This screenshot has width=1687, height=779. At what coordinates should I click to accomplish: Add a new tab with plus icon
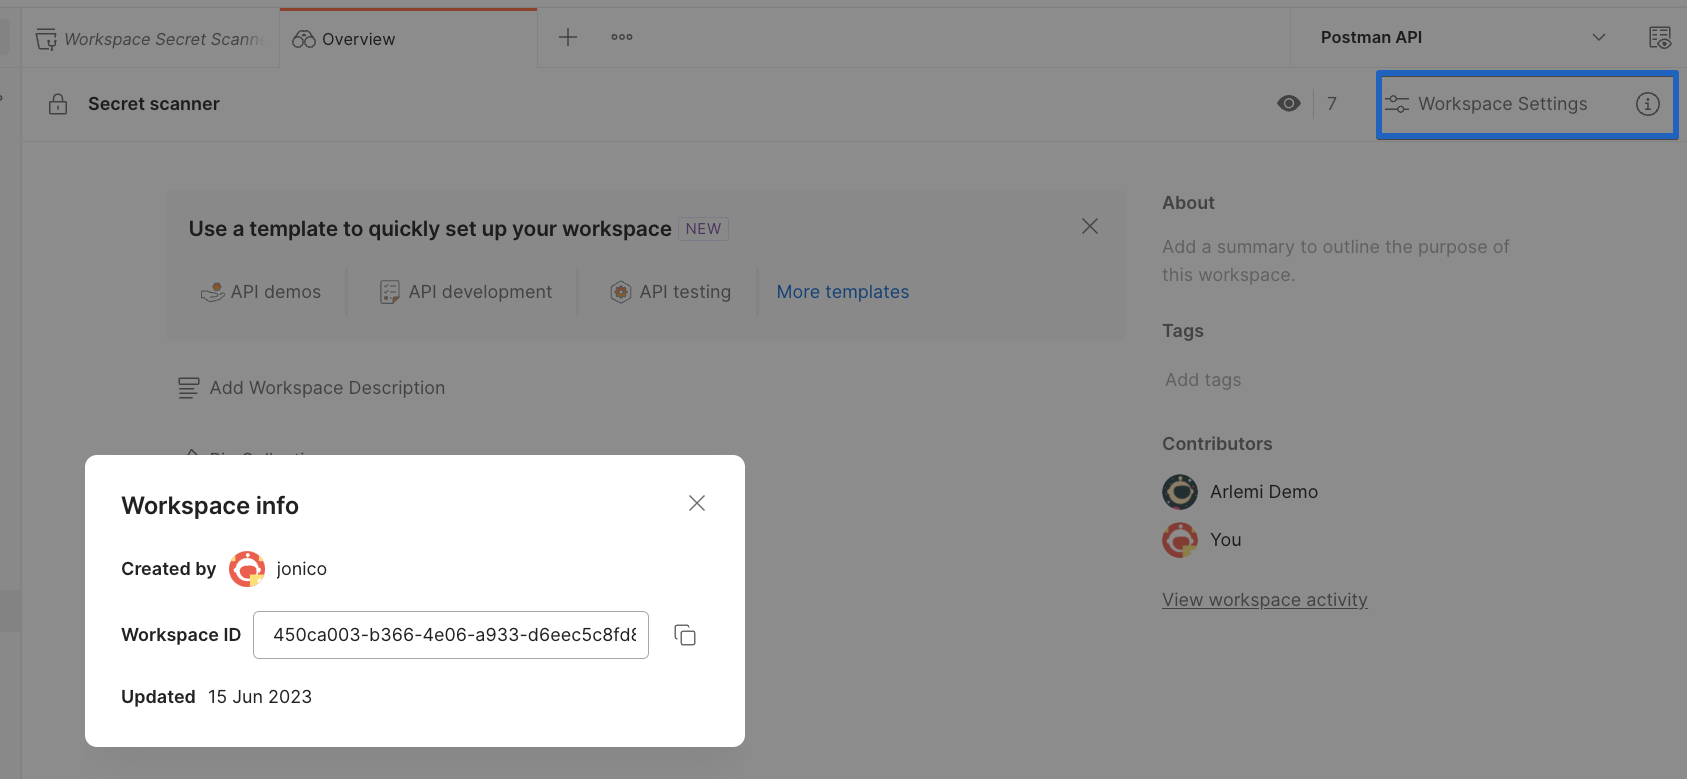pos(568,37)
